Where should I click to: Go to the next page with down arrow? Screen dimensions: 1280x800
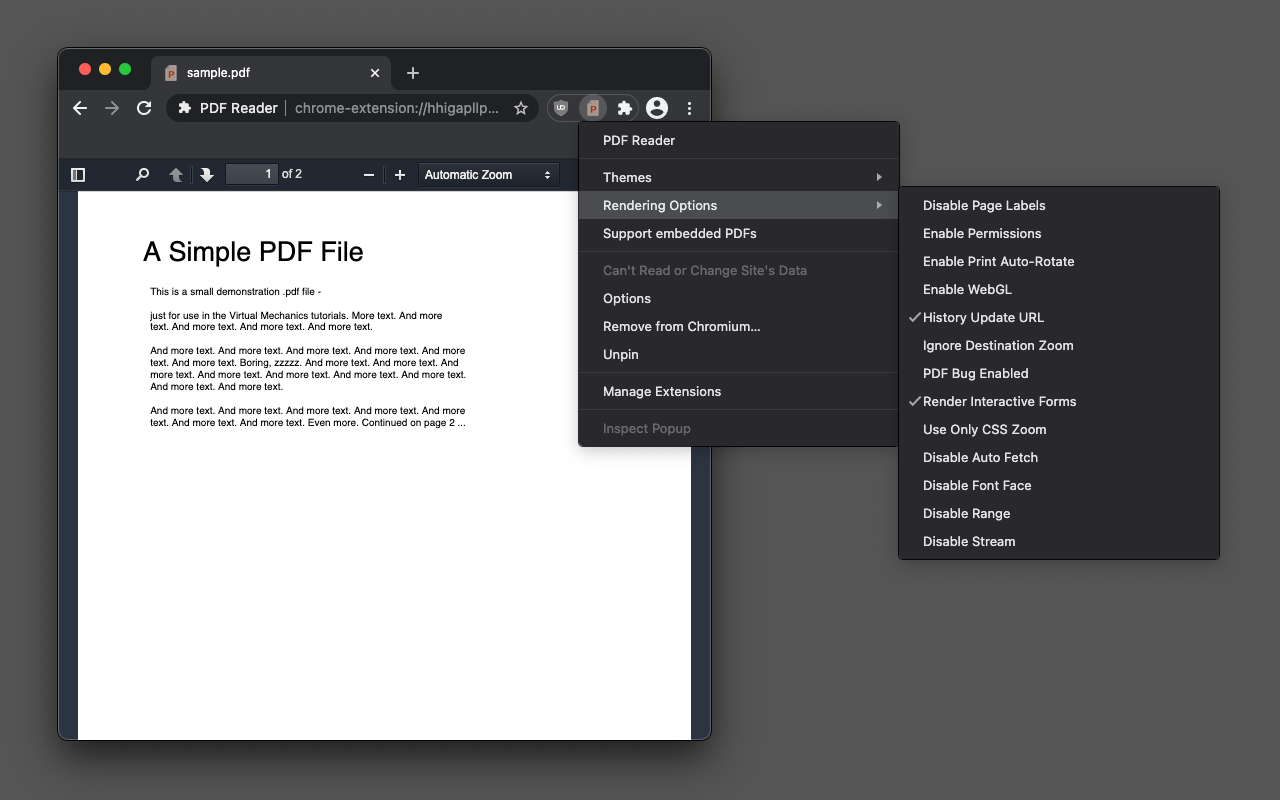pyautogui.click(x=206, y=174)
